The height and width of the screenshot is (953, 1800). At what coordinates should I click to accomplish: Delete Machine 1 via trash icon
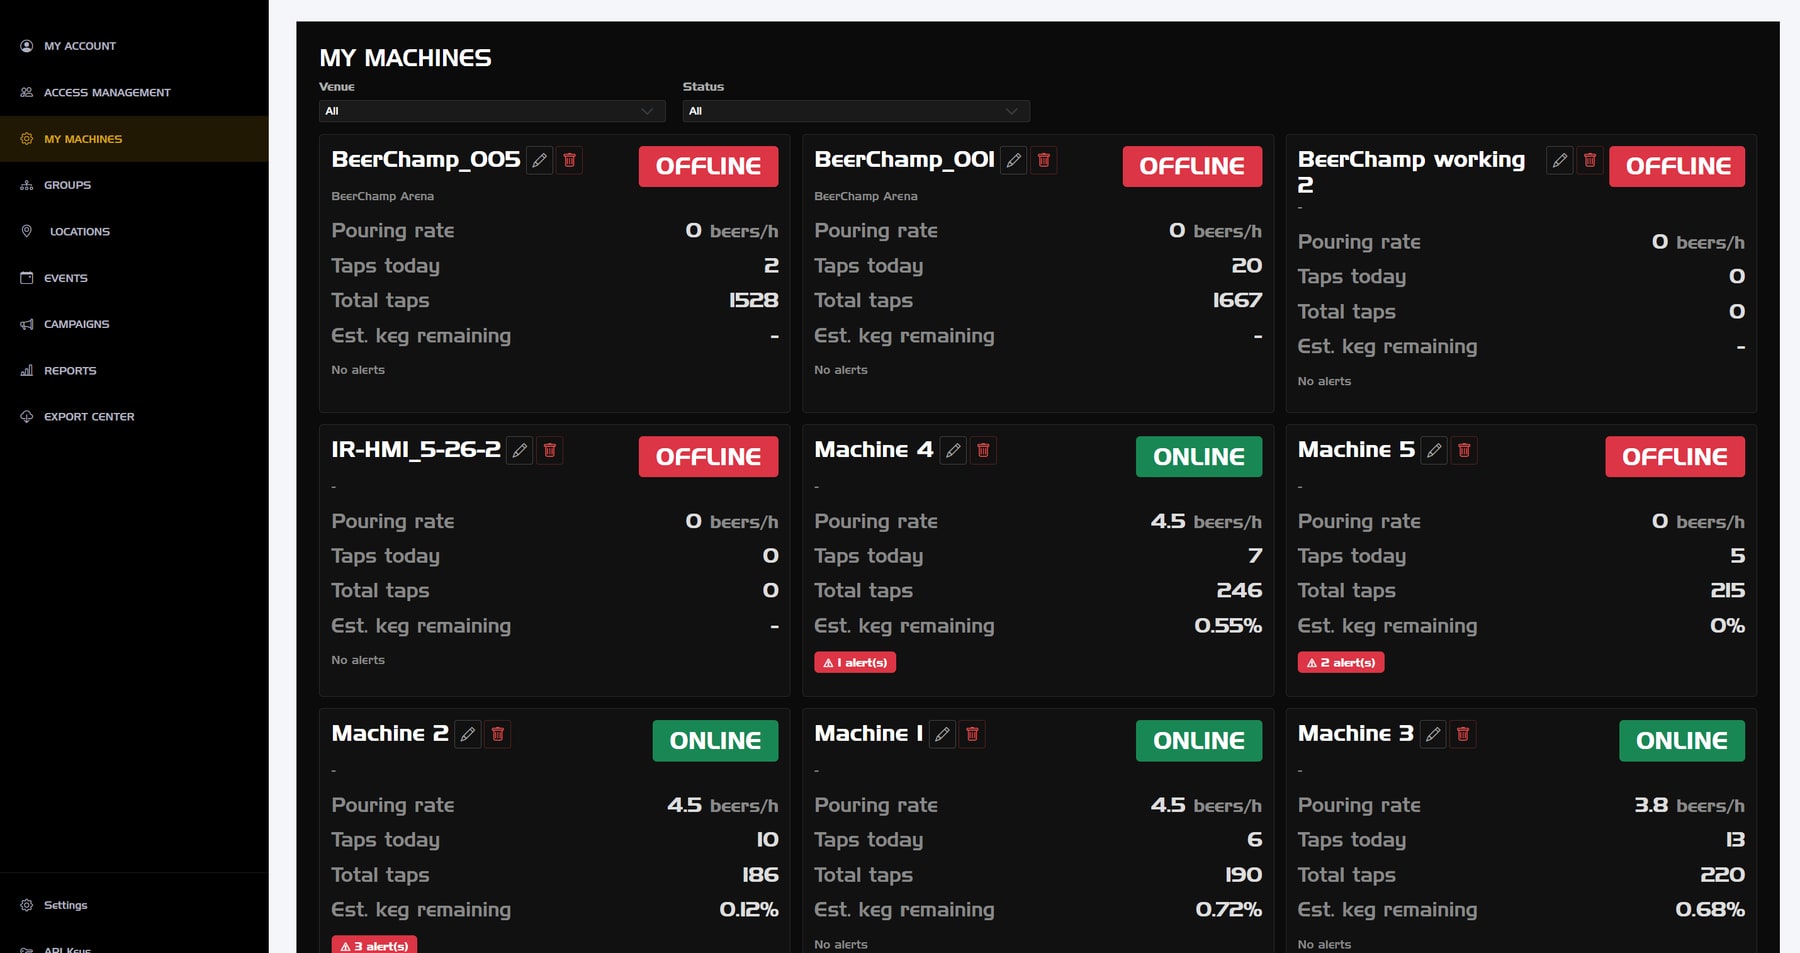coord(972,734)
